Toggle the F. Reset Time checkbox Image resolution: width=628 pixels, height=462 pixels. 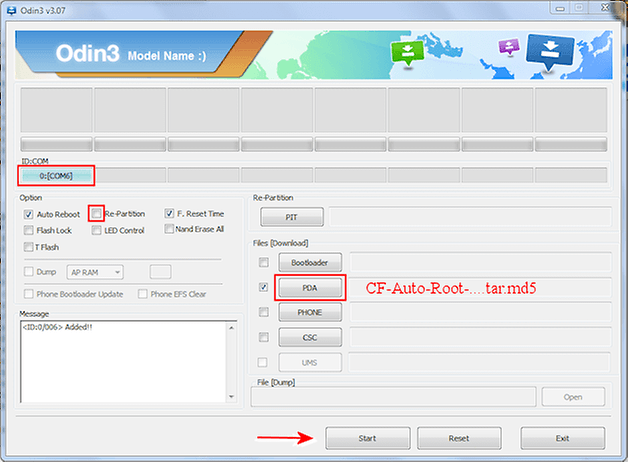169,213
